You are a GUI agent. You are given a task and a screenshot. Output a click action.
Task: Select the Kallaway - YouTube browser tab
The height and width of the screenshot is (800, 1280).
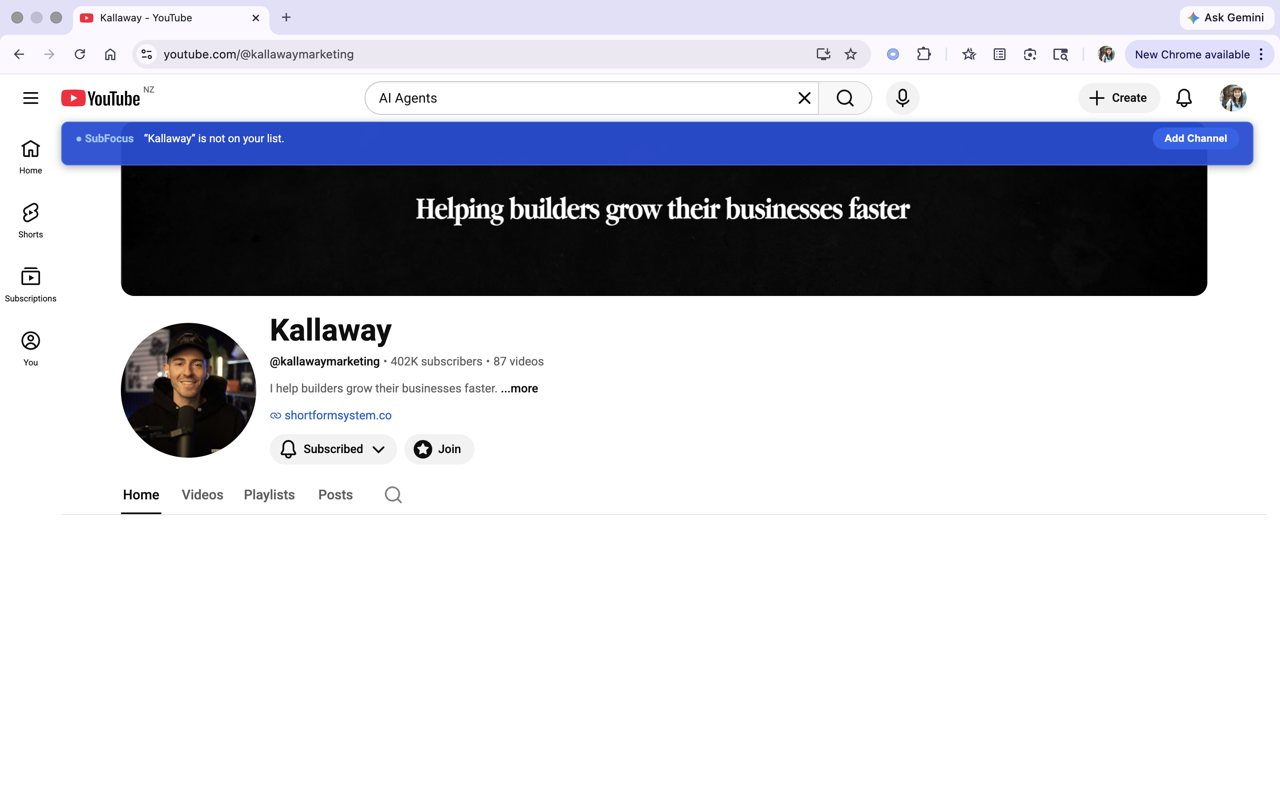(x=170, y=18)
